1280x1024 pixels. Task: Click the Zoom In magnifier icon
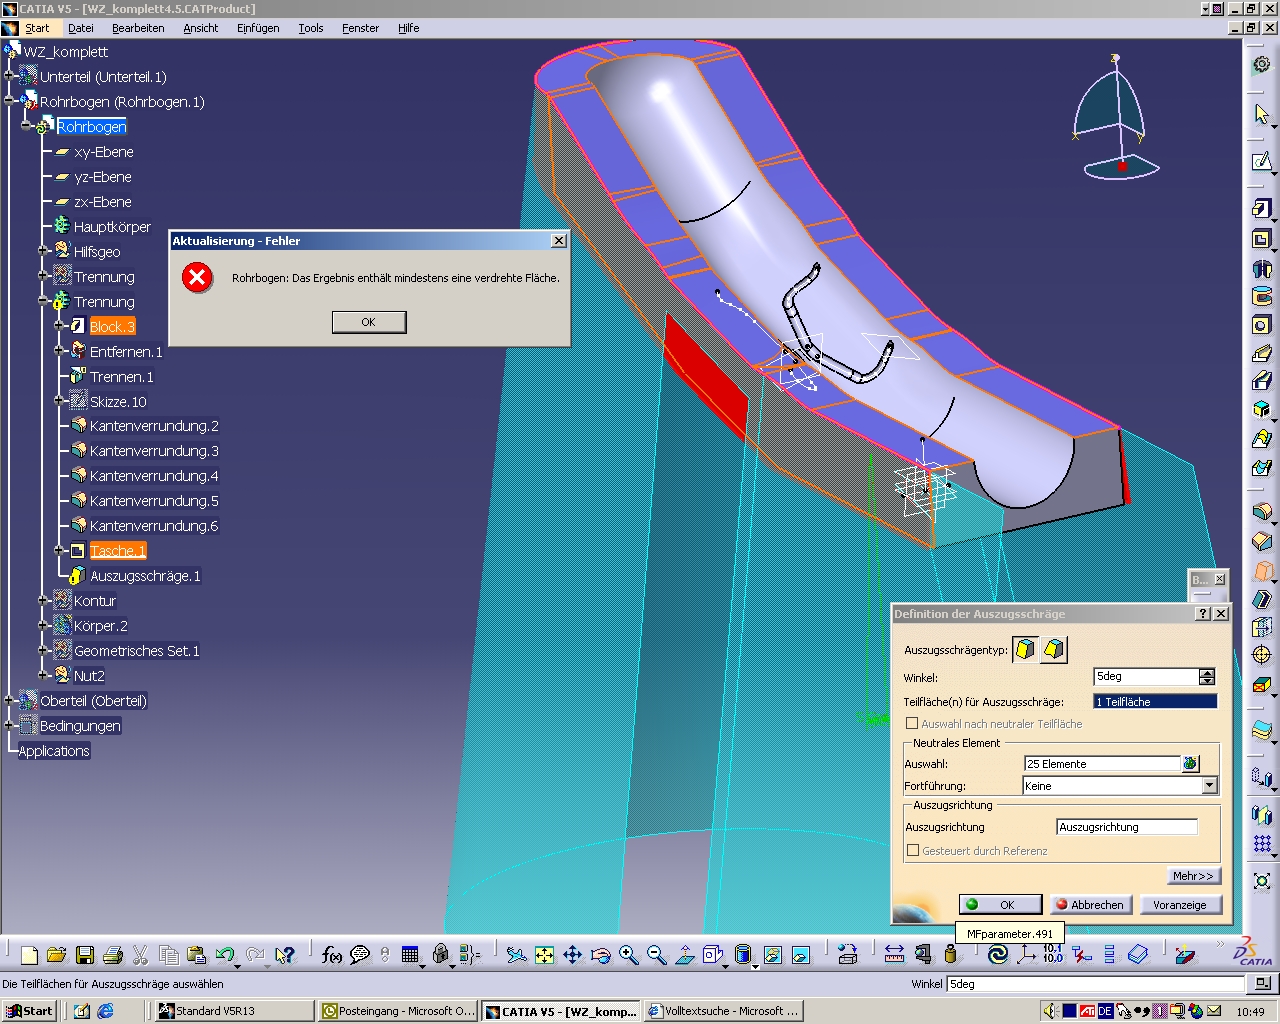(628, 955)
